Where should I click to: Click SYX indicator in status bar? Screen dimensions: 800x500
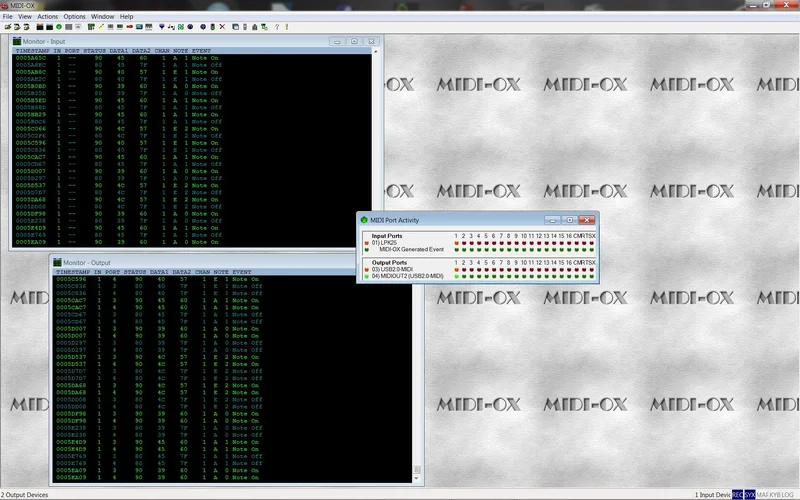click(x=749, y=494)
